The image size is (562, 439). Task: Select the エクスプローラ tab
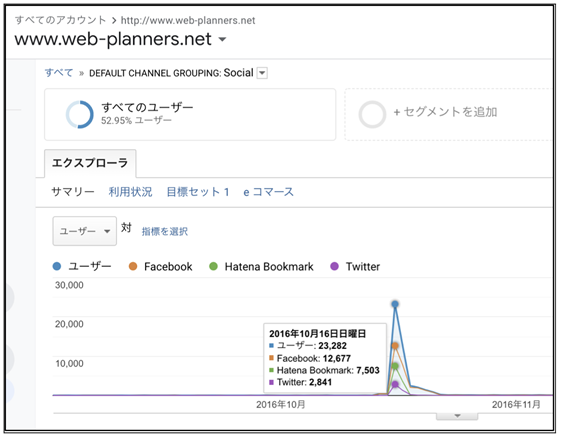pyautogui.click(x=90, y=163)
